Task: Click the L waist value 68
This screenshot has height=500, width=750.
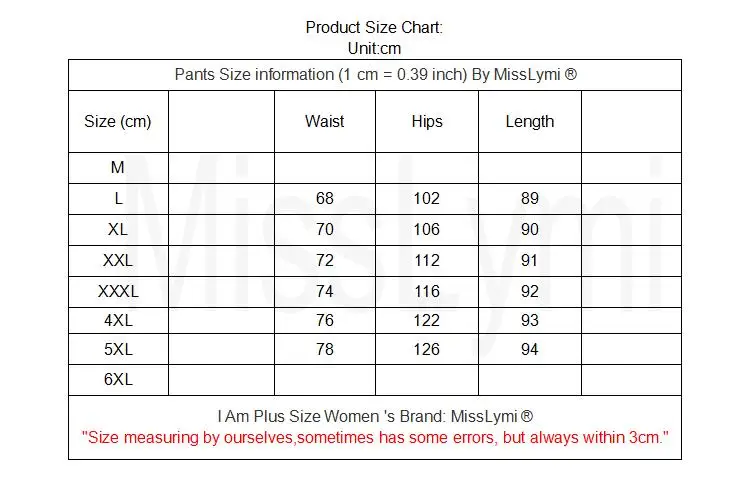Action: click(x=324, y=199)
